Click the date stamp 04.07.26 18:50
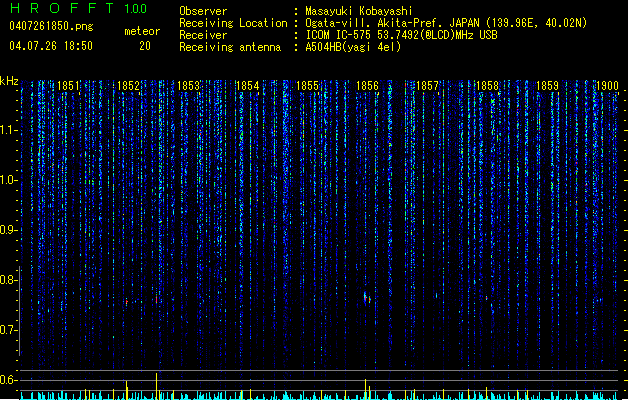The image size is (629, 400). pos(51,46)
